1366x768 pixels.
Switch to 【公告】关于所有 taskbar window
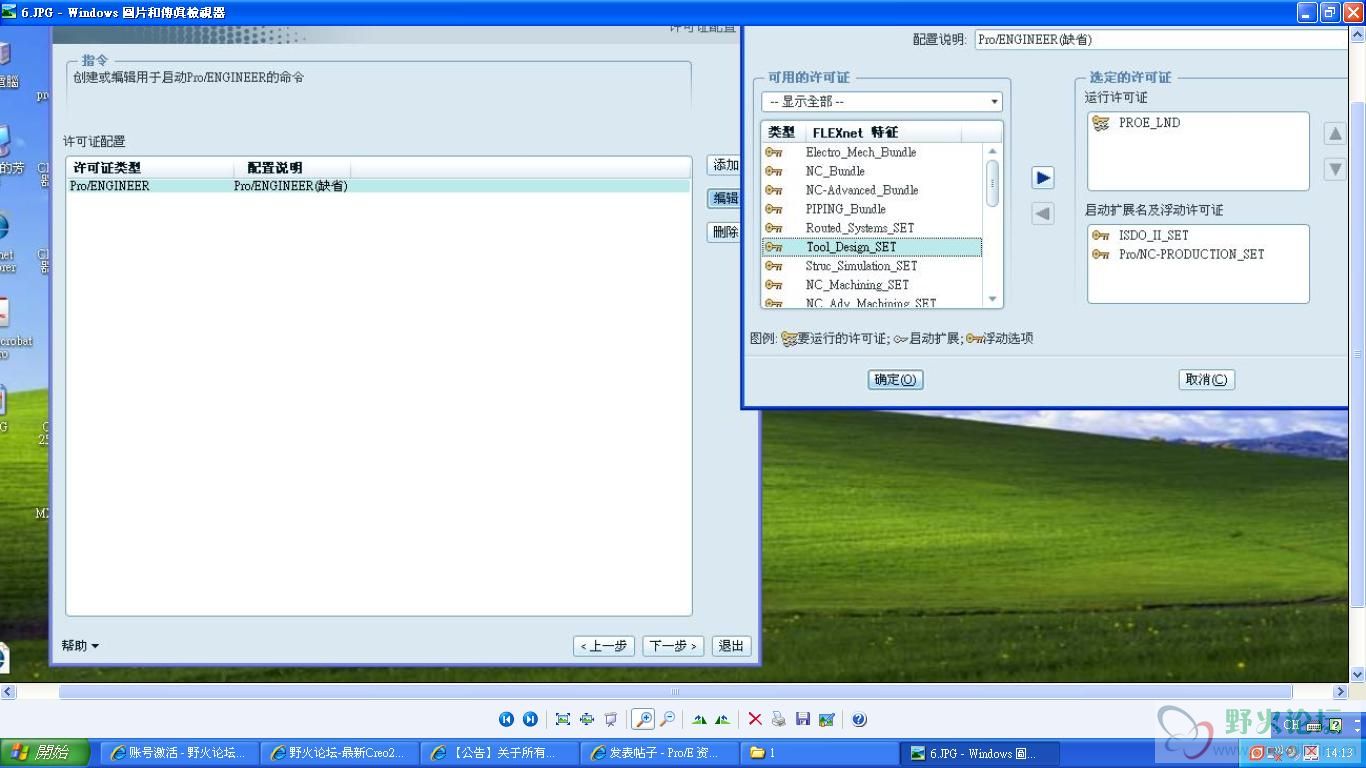[499, 753]
